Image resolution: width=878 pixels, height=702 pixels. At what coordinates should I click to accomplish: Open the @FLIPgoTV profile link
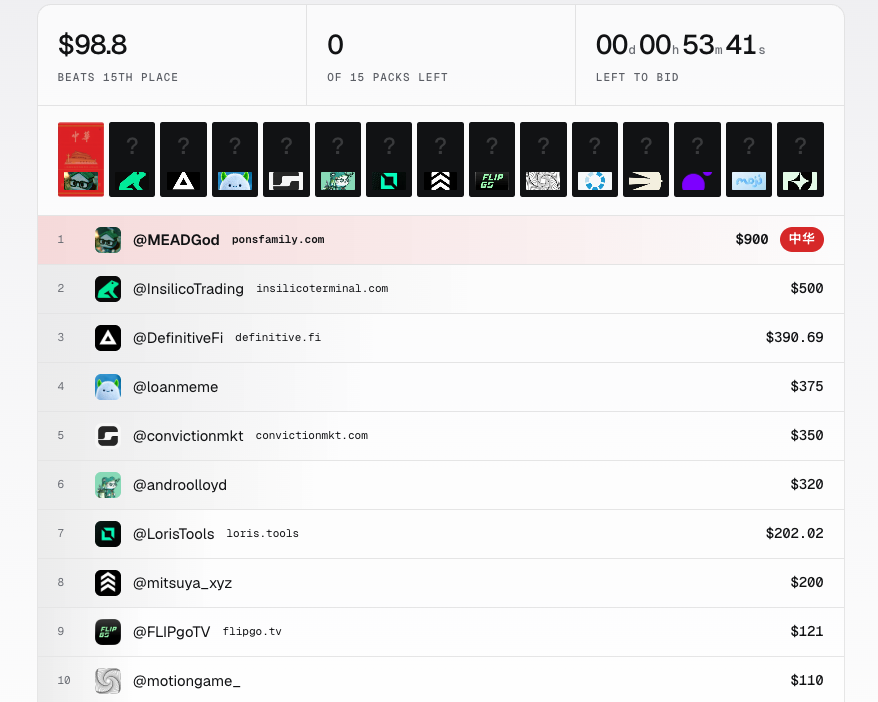[x=171, y=632]
